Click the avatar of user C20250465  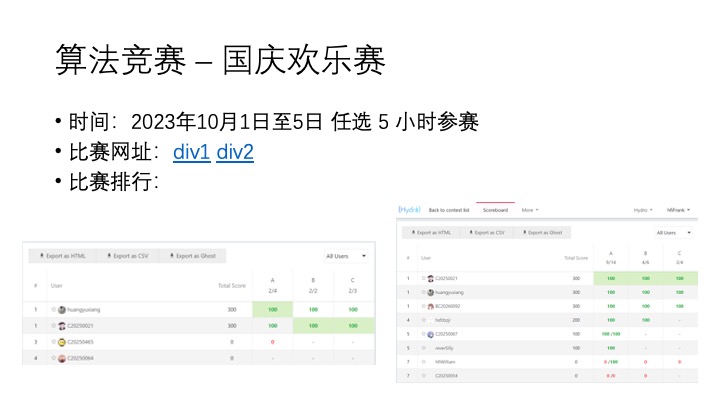tap(62, 342)
